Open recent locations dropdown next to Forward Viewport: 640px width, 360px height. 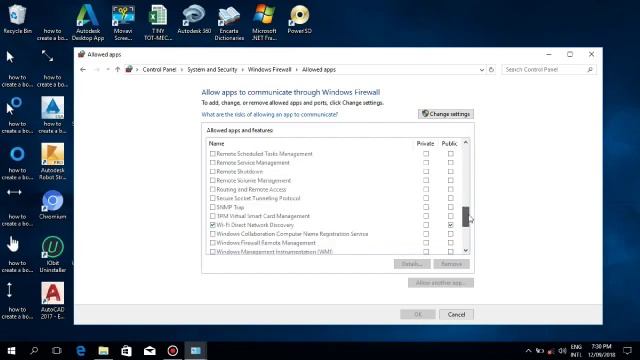coord(108,70)
